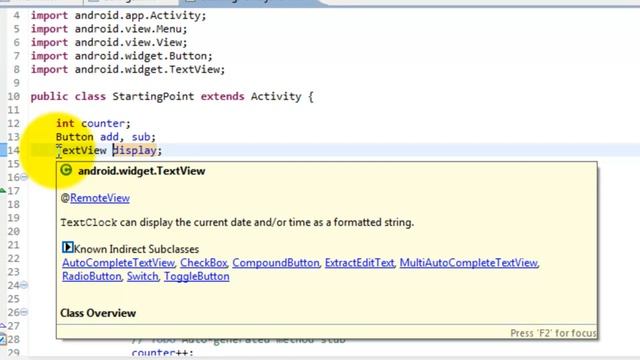Click 'StartingPoint' class name on line 10

coord(153,96)
